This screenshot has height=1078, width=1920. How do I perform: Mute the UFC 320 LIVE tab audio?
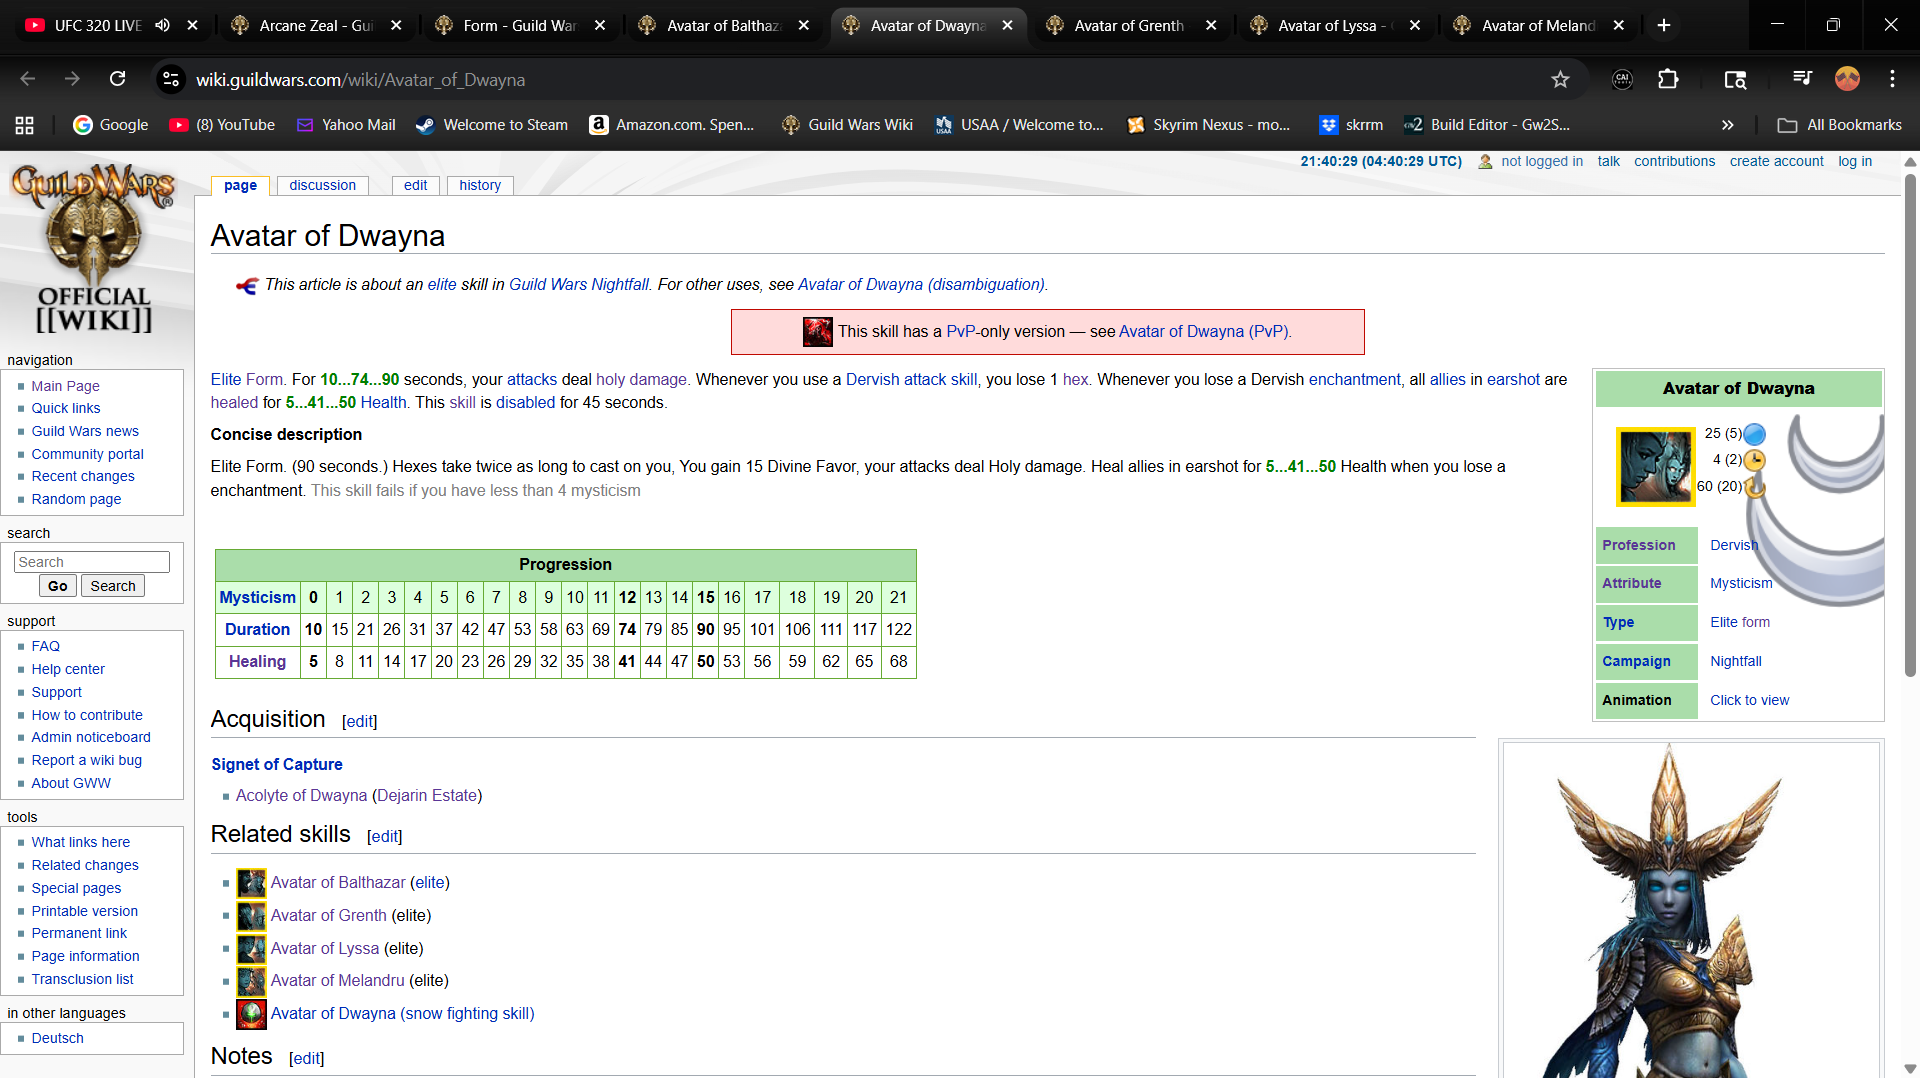162,25
